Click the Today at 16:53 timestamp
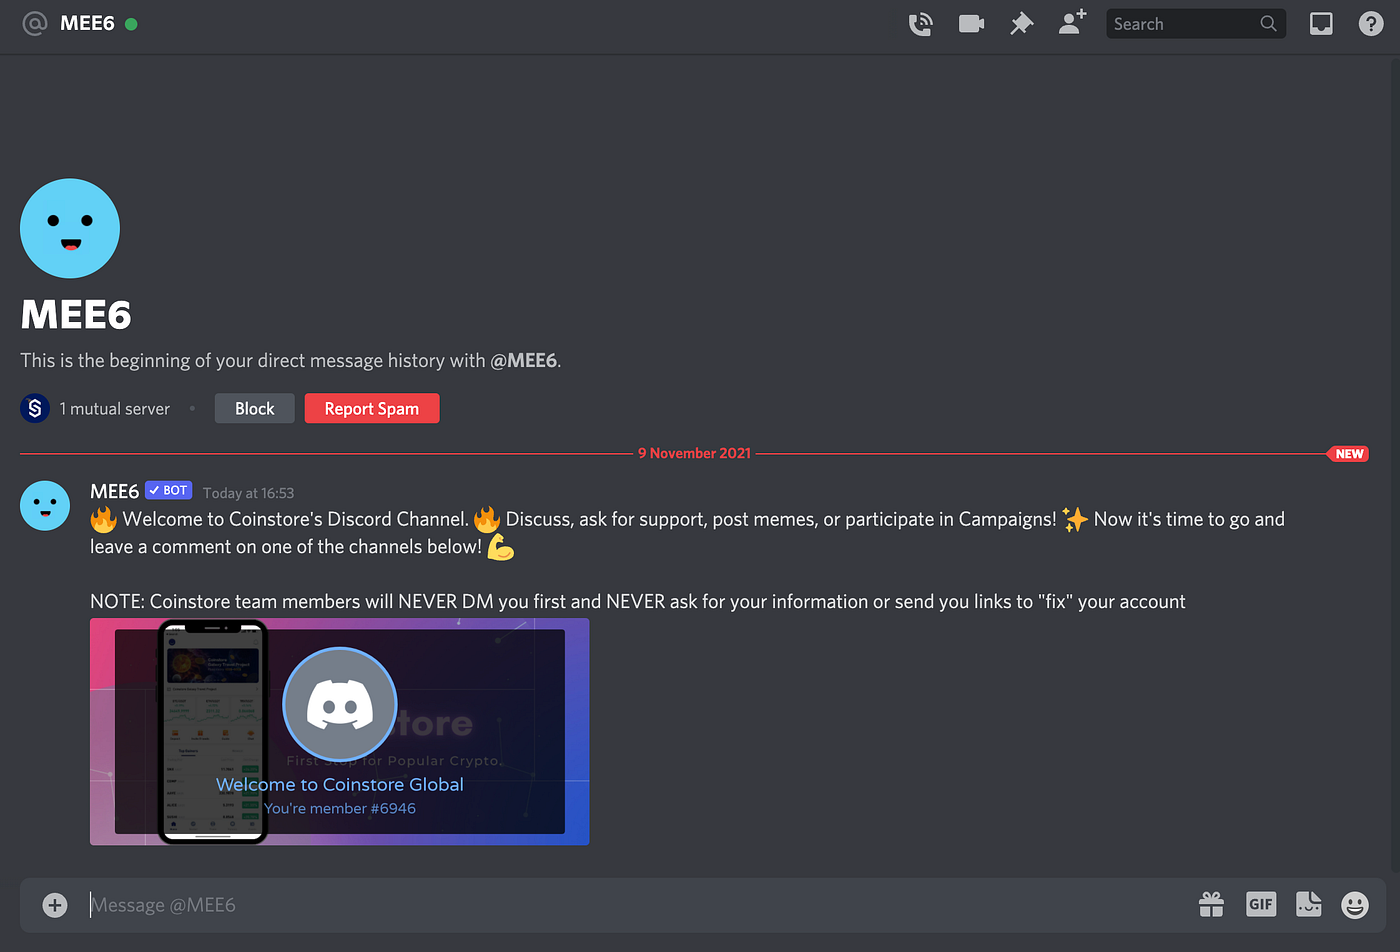This screenshot has height=952, width=1400. [x=248, y=493]
